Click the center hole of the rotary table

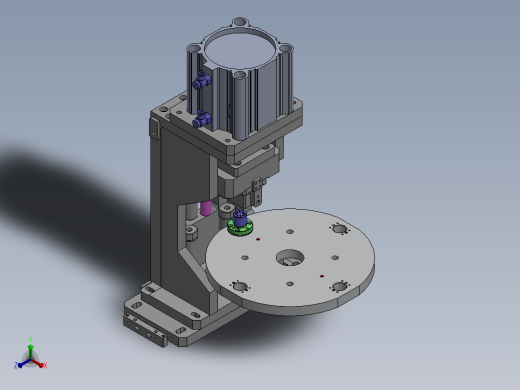click(290, 257)
